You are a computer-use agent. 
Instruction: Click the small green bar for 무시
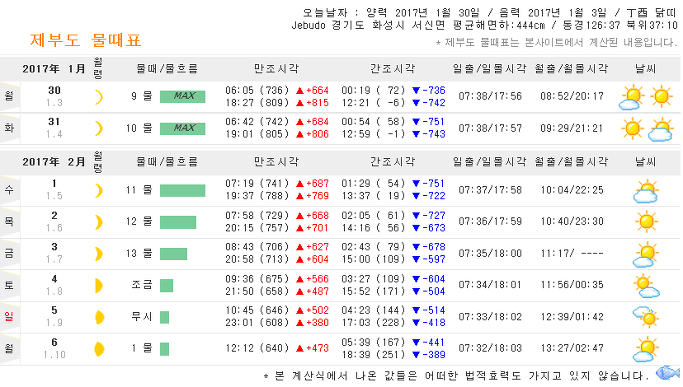click(x=164, y=317)
